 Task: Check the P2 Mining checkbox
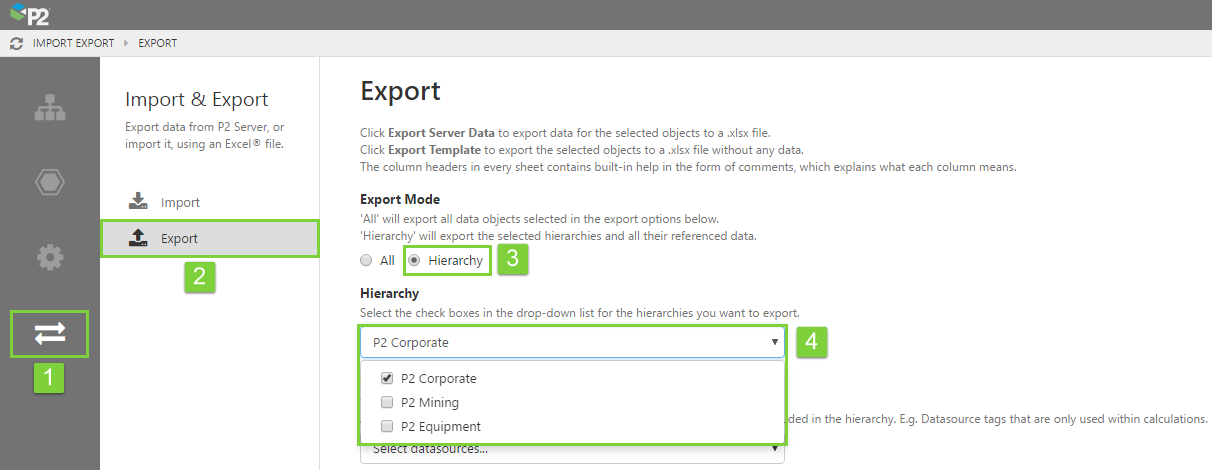pyautogui.click(x=387, y=403)
